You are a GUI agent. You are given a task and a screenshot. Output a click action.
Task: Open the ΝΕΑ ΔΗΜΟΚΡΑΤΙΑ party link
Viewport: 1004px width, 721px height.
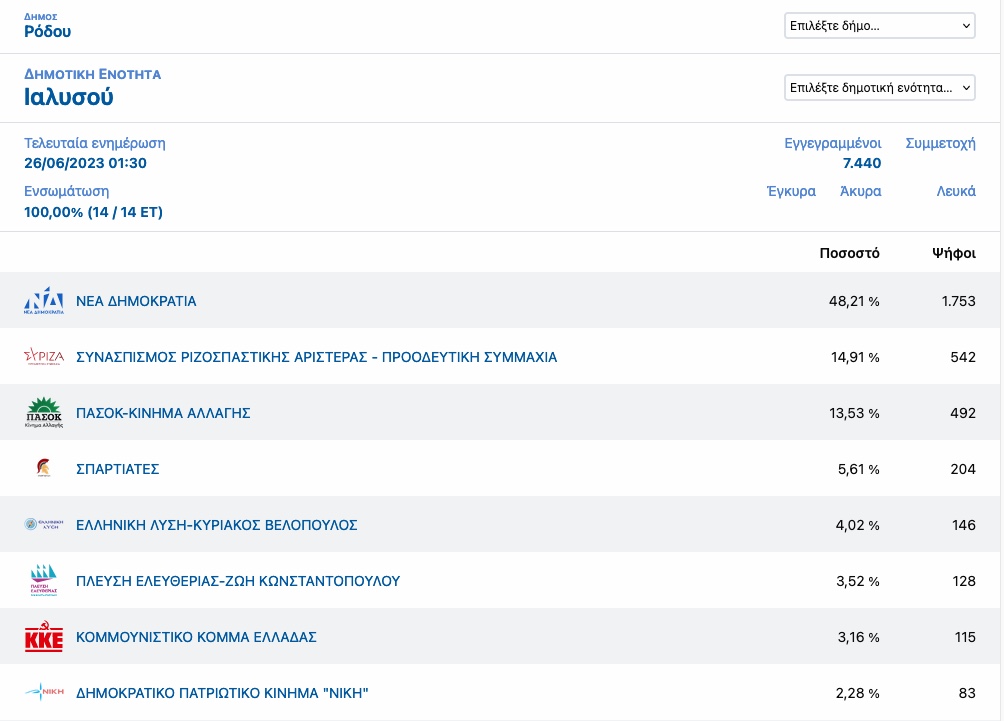[136, 301]
